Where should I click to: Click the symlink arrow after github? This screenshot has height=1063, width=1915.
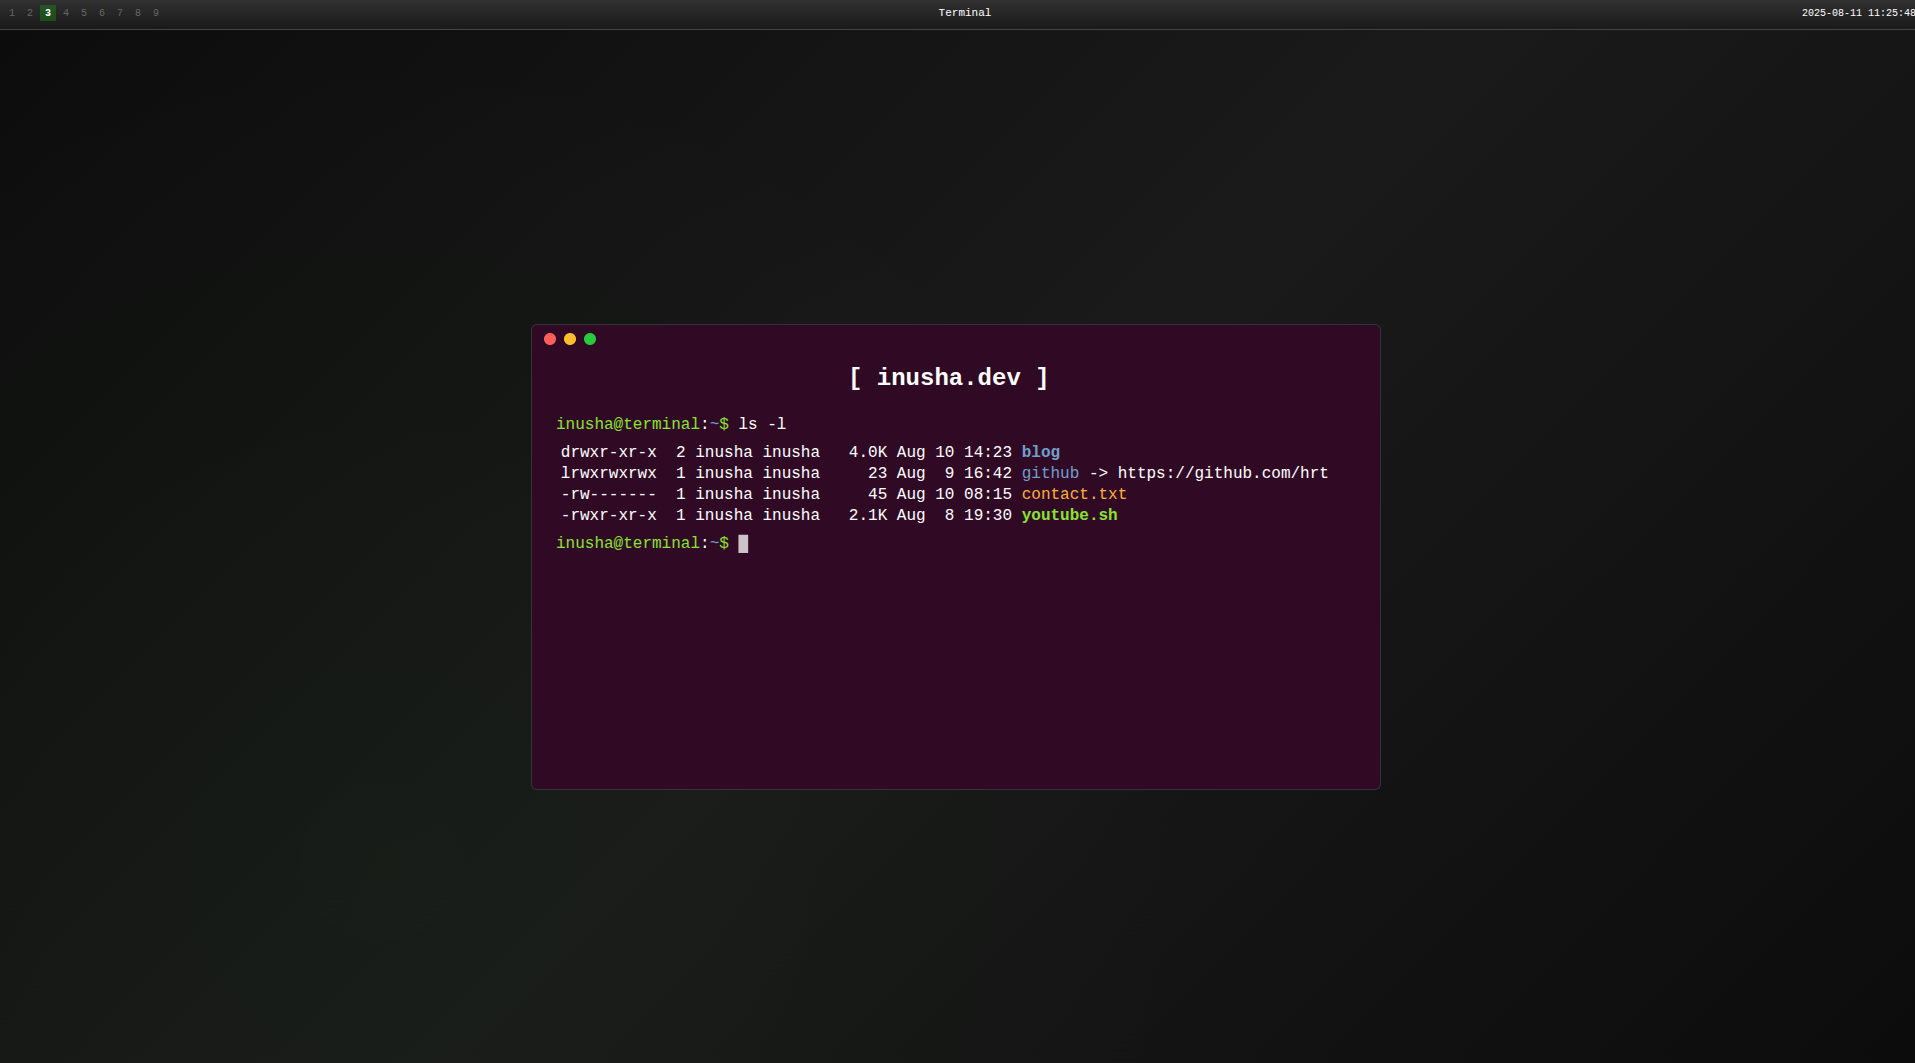pyautogui.click(x=1098, y=473)
